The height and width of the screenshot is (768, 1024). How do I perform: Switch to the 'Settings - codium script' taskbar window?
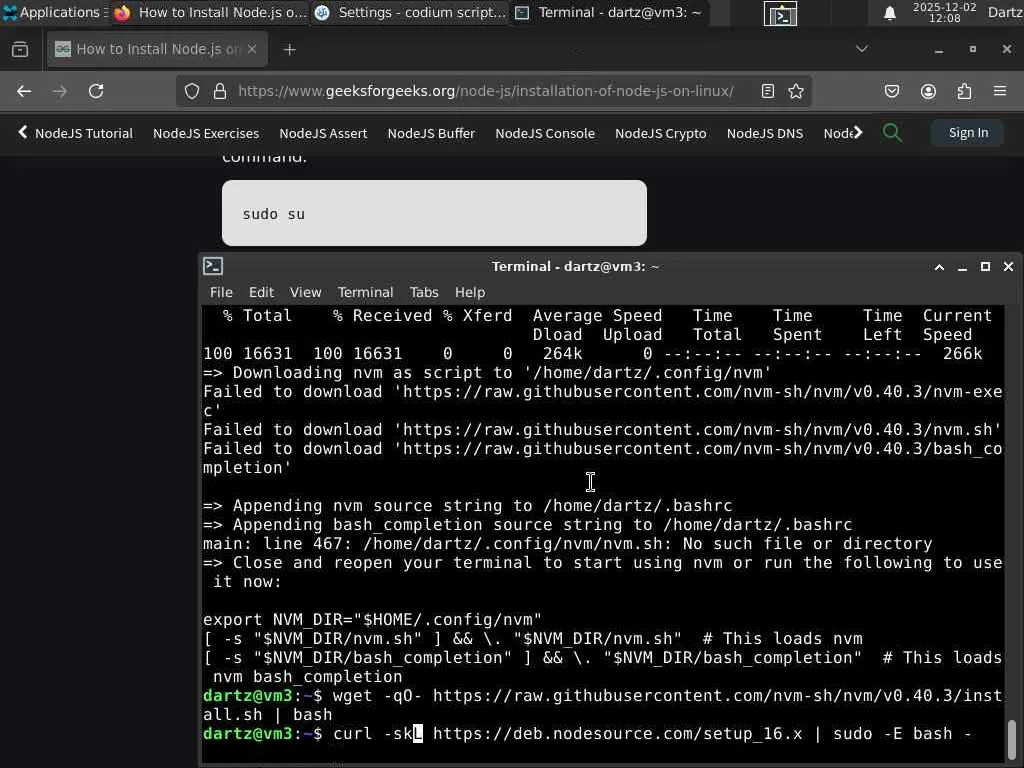410,12
